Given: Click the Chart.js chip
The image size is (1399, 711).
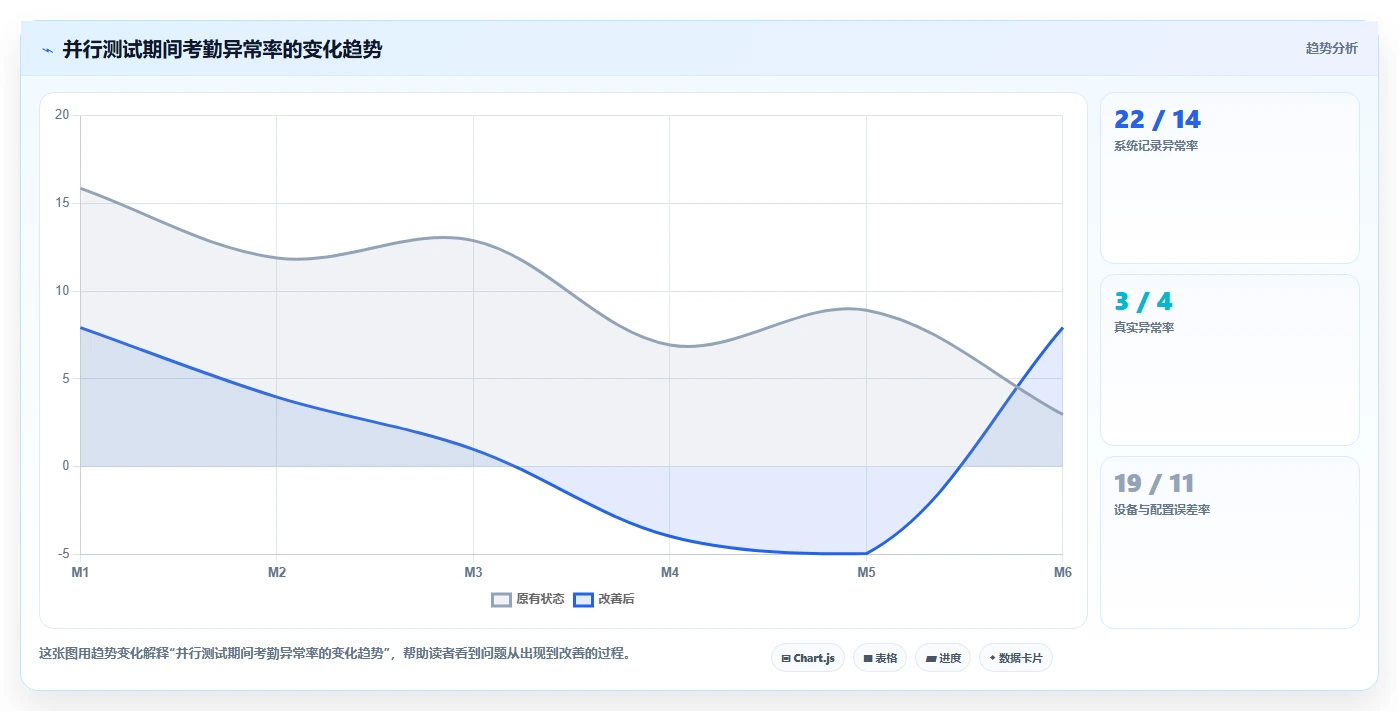Looking at the screenshot, I should 808,658.
